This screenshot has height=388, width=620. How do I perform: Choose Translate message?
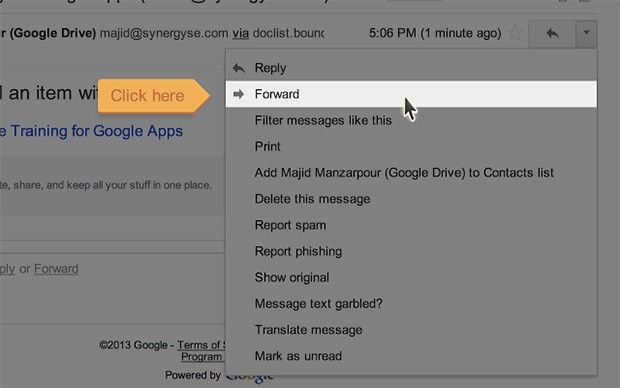point(411,329)
